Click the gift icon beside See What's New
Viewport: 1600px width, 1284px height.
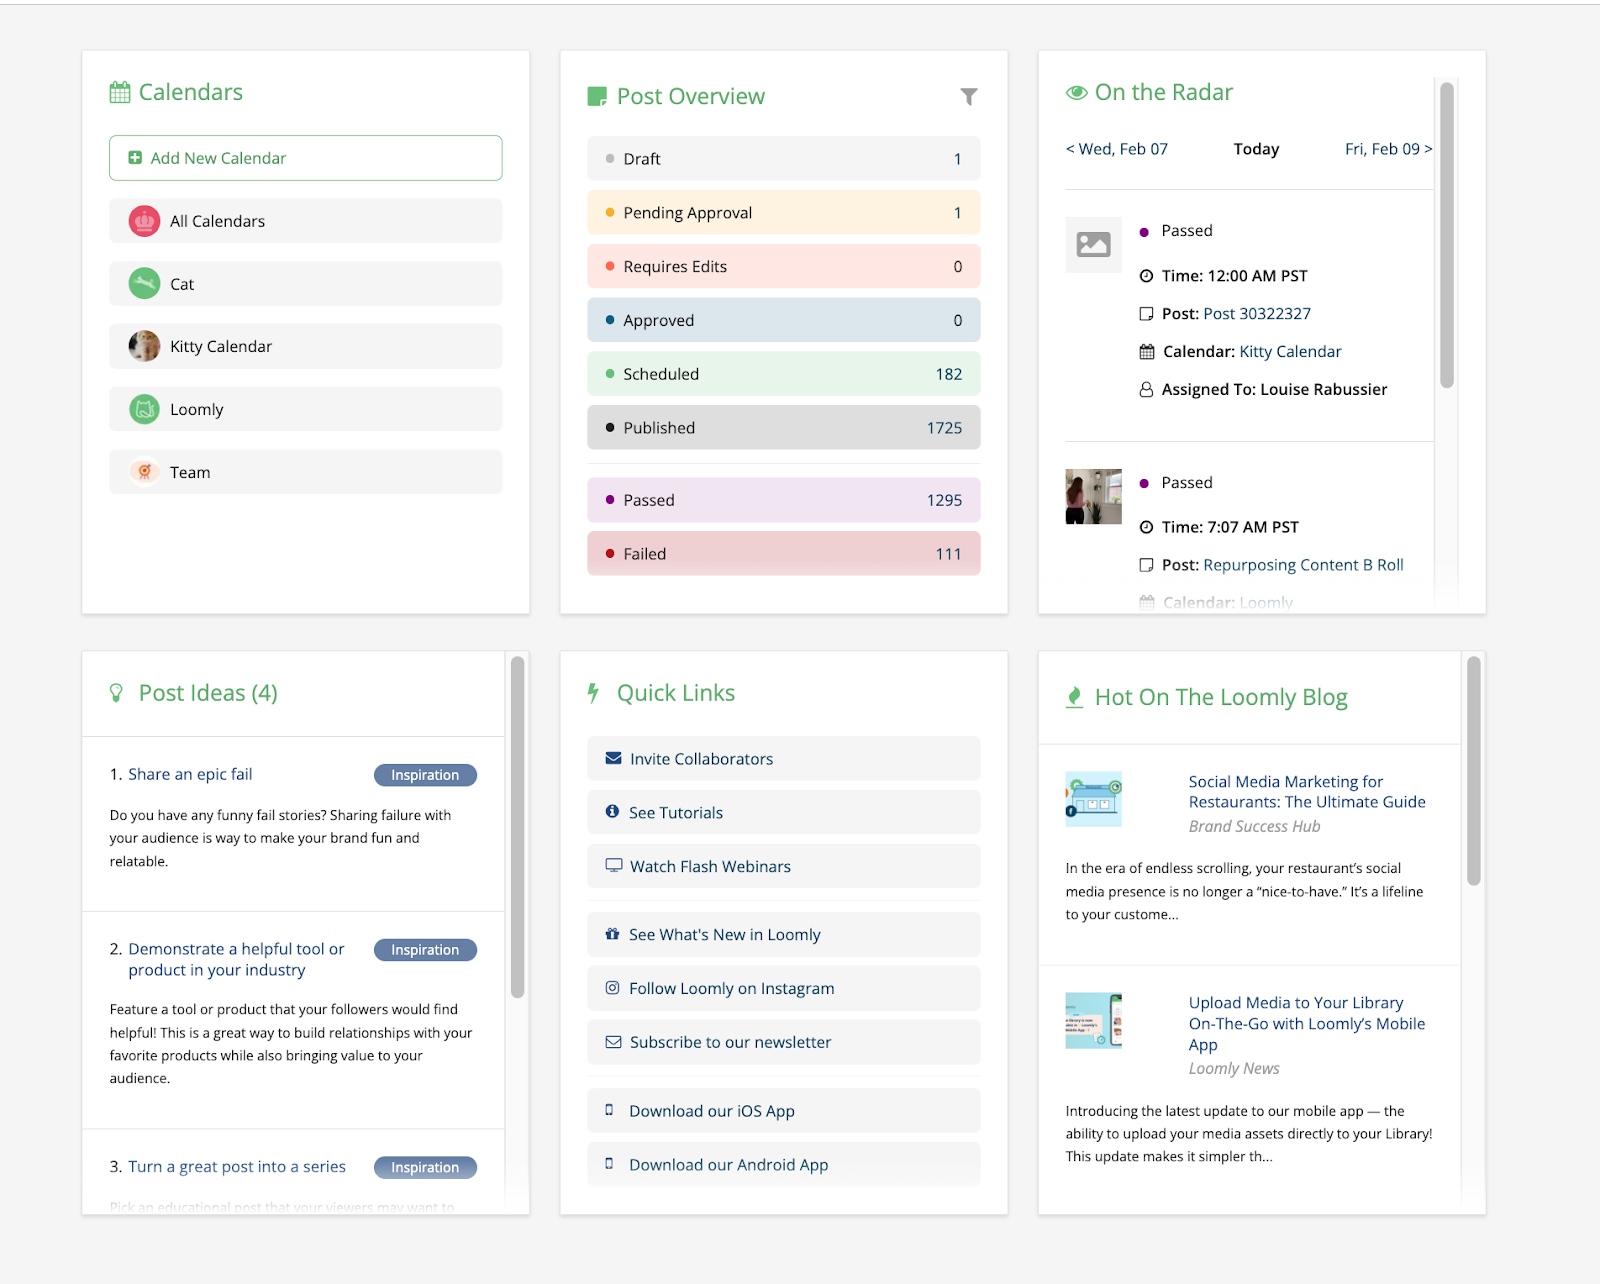point(612,934)
